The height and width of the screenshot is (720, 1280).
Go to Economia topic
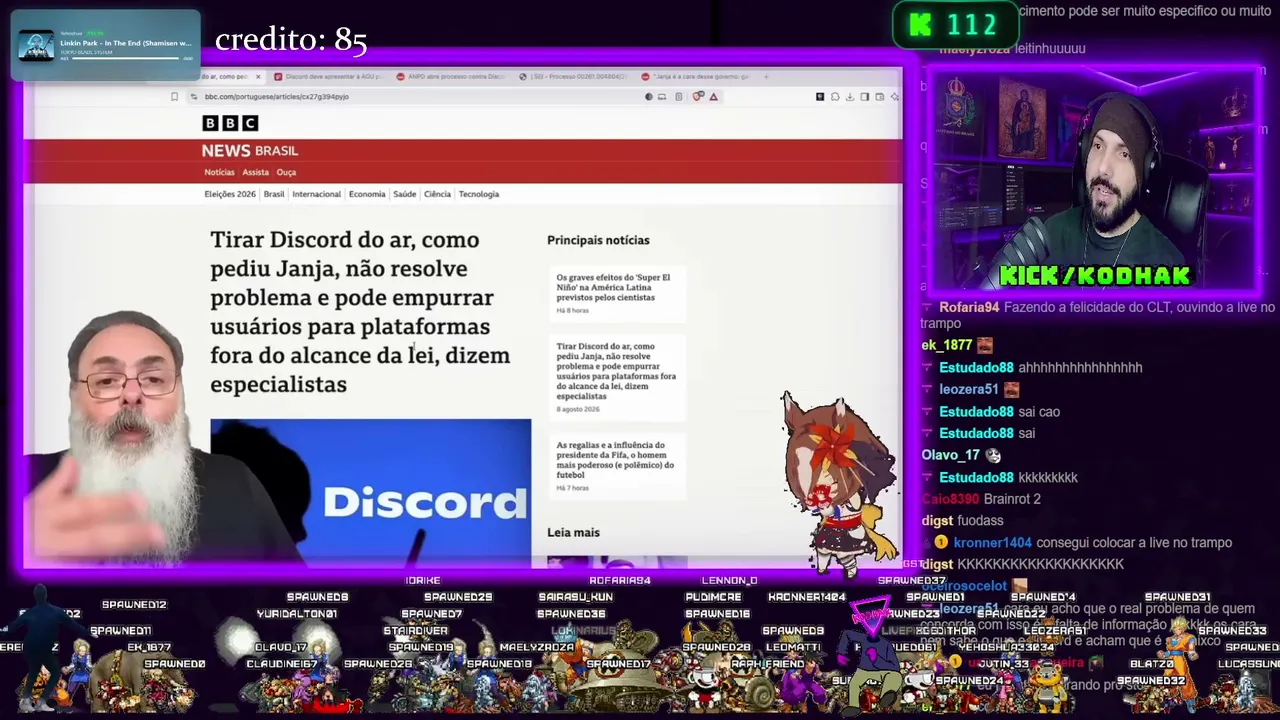(x=367, y=194)
